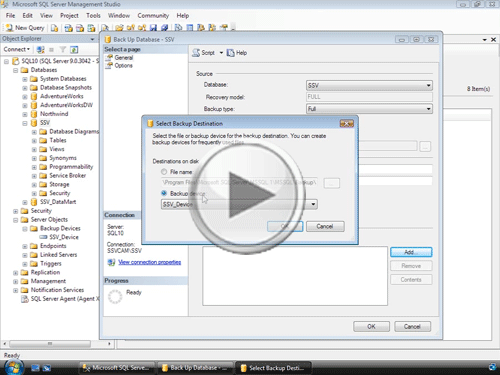Open the Tools menu
The image size is (500, 375).
[x=93, y=16]
